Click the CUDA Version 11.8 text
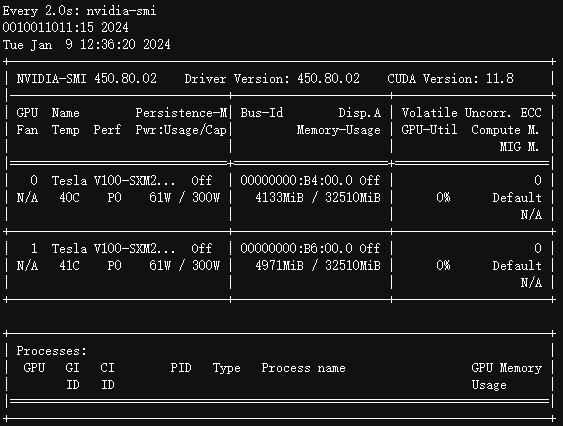Image resolution: width=563 pixels, height=426 pixels. 450,79
